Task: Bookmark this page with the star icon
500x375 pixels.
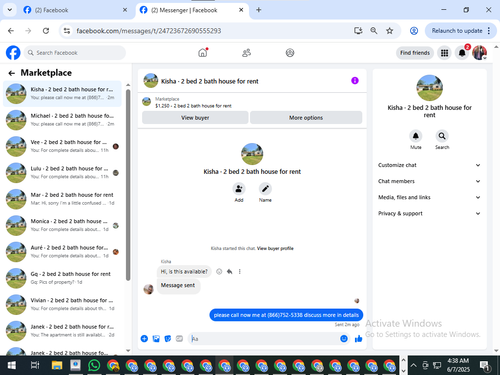Action: (x=389, y=31)
